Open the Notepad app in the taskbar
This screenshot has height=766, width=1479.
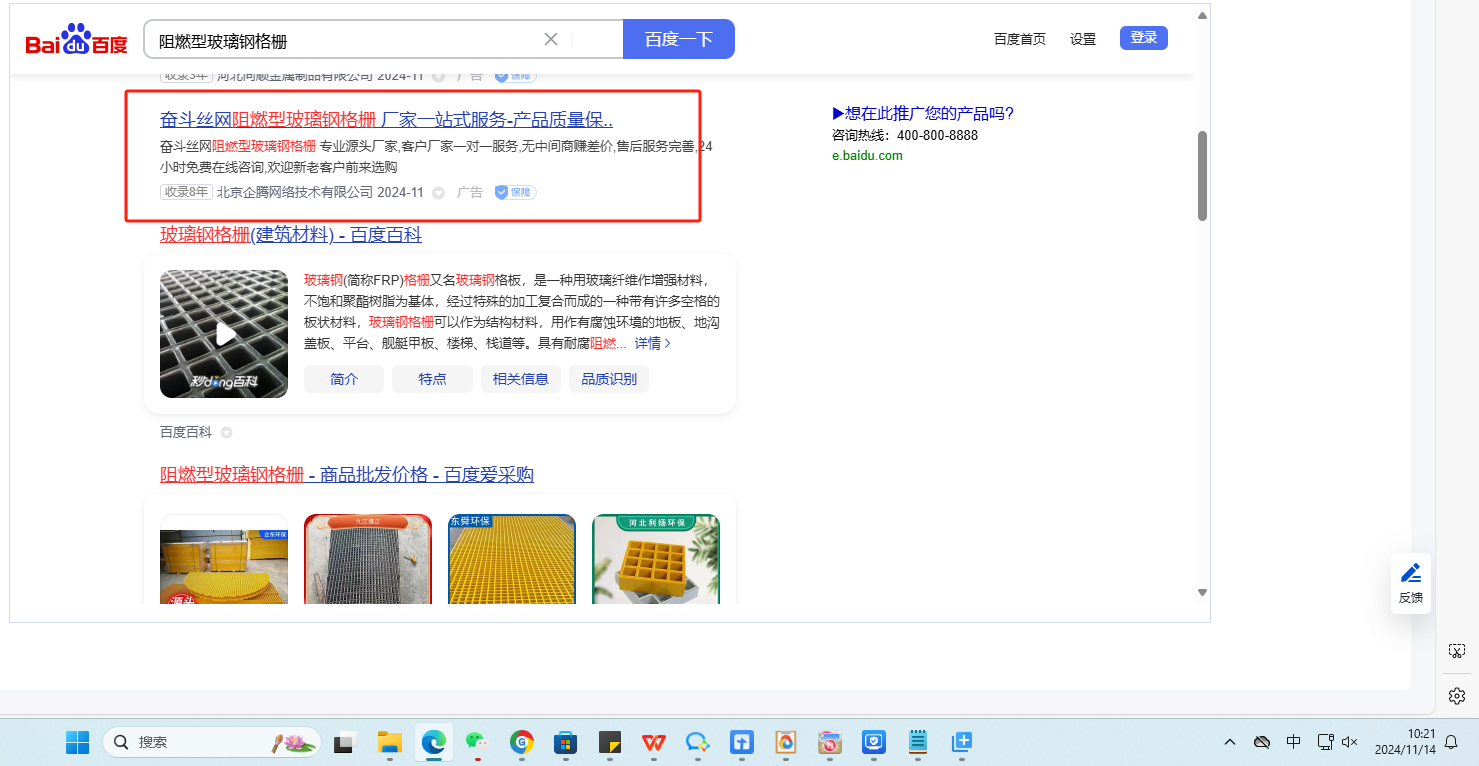[917, 742]
